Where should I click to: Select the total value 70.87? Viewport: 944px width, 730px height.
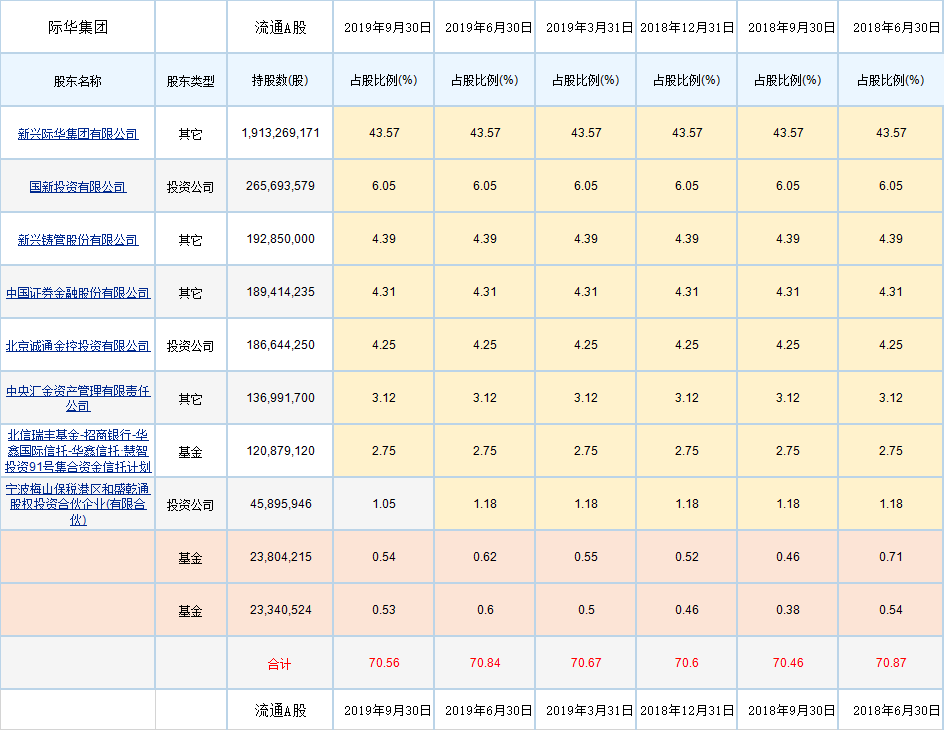(891, 663)
